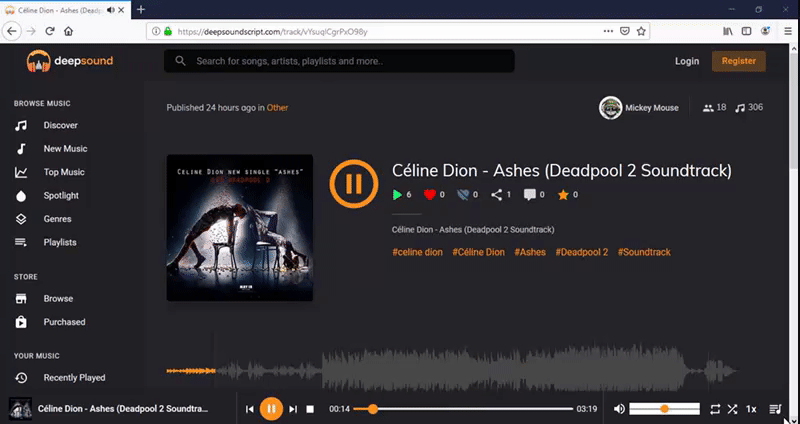Open Browse under Store

pyautogui.click(x=58, y=298)
